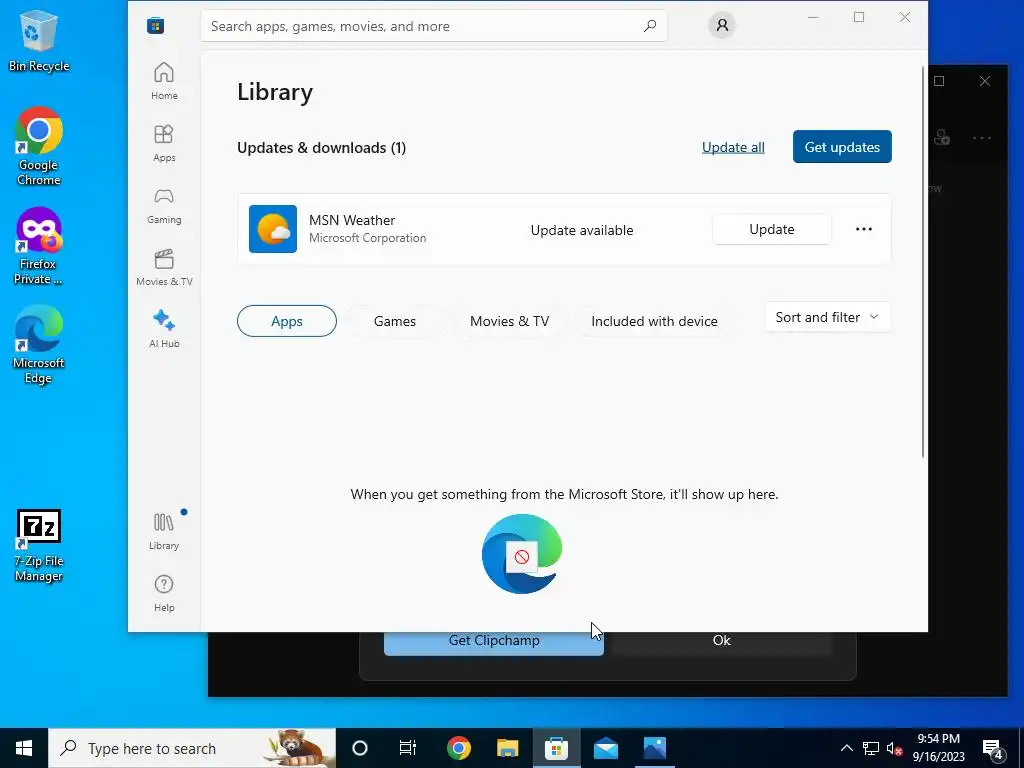
Task: Select 7-Zip File Manager desktop shortcut
Action: point(39,546)
